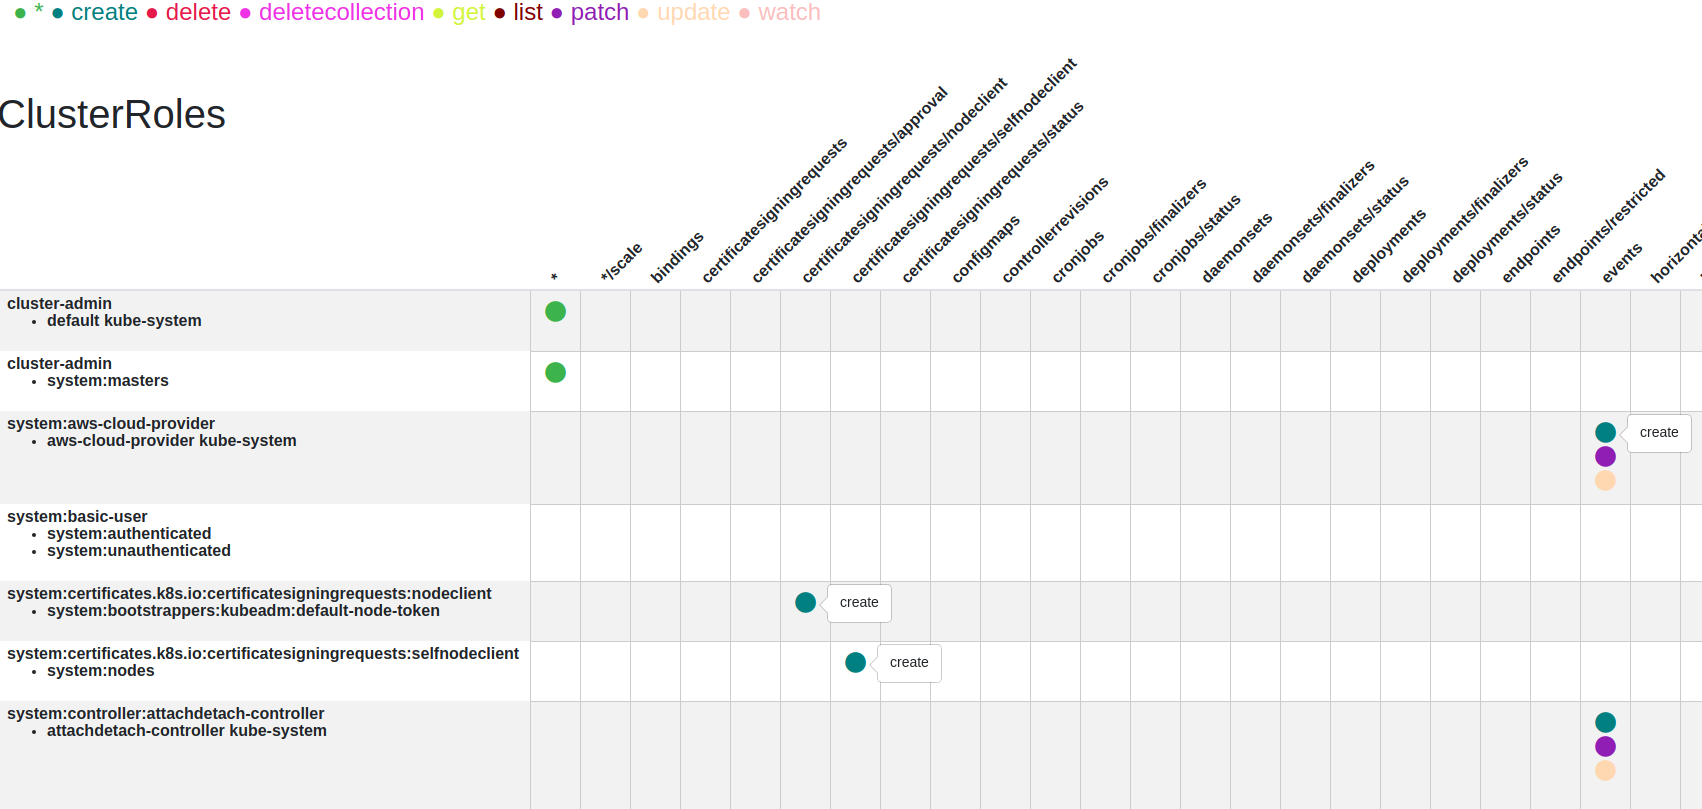
Task: Select the system:controller:attachdetach-controller role name
Action: [x=166, y=714]
